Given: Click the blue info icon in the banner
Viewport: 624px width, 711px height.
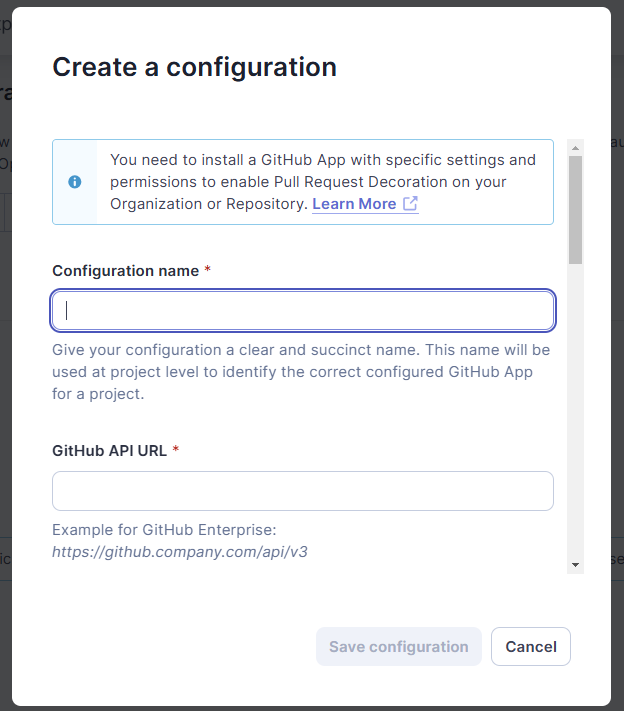Looking at the screenshot, I should tap(75, 182).
